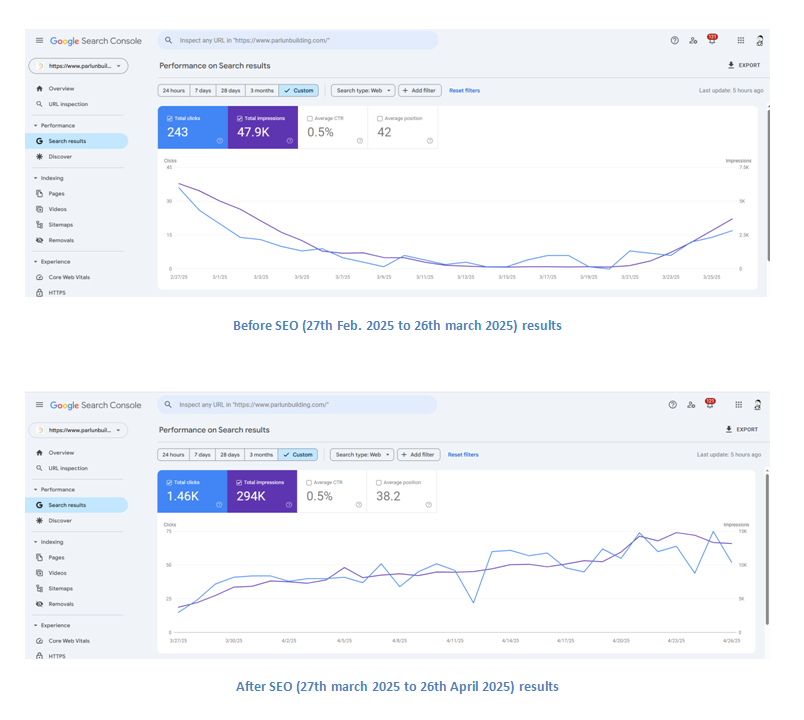Open the Help icon in the Before SEO header

coord(675,41)
